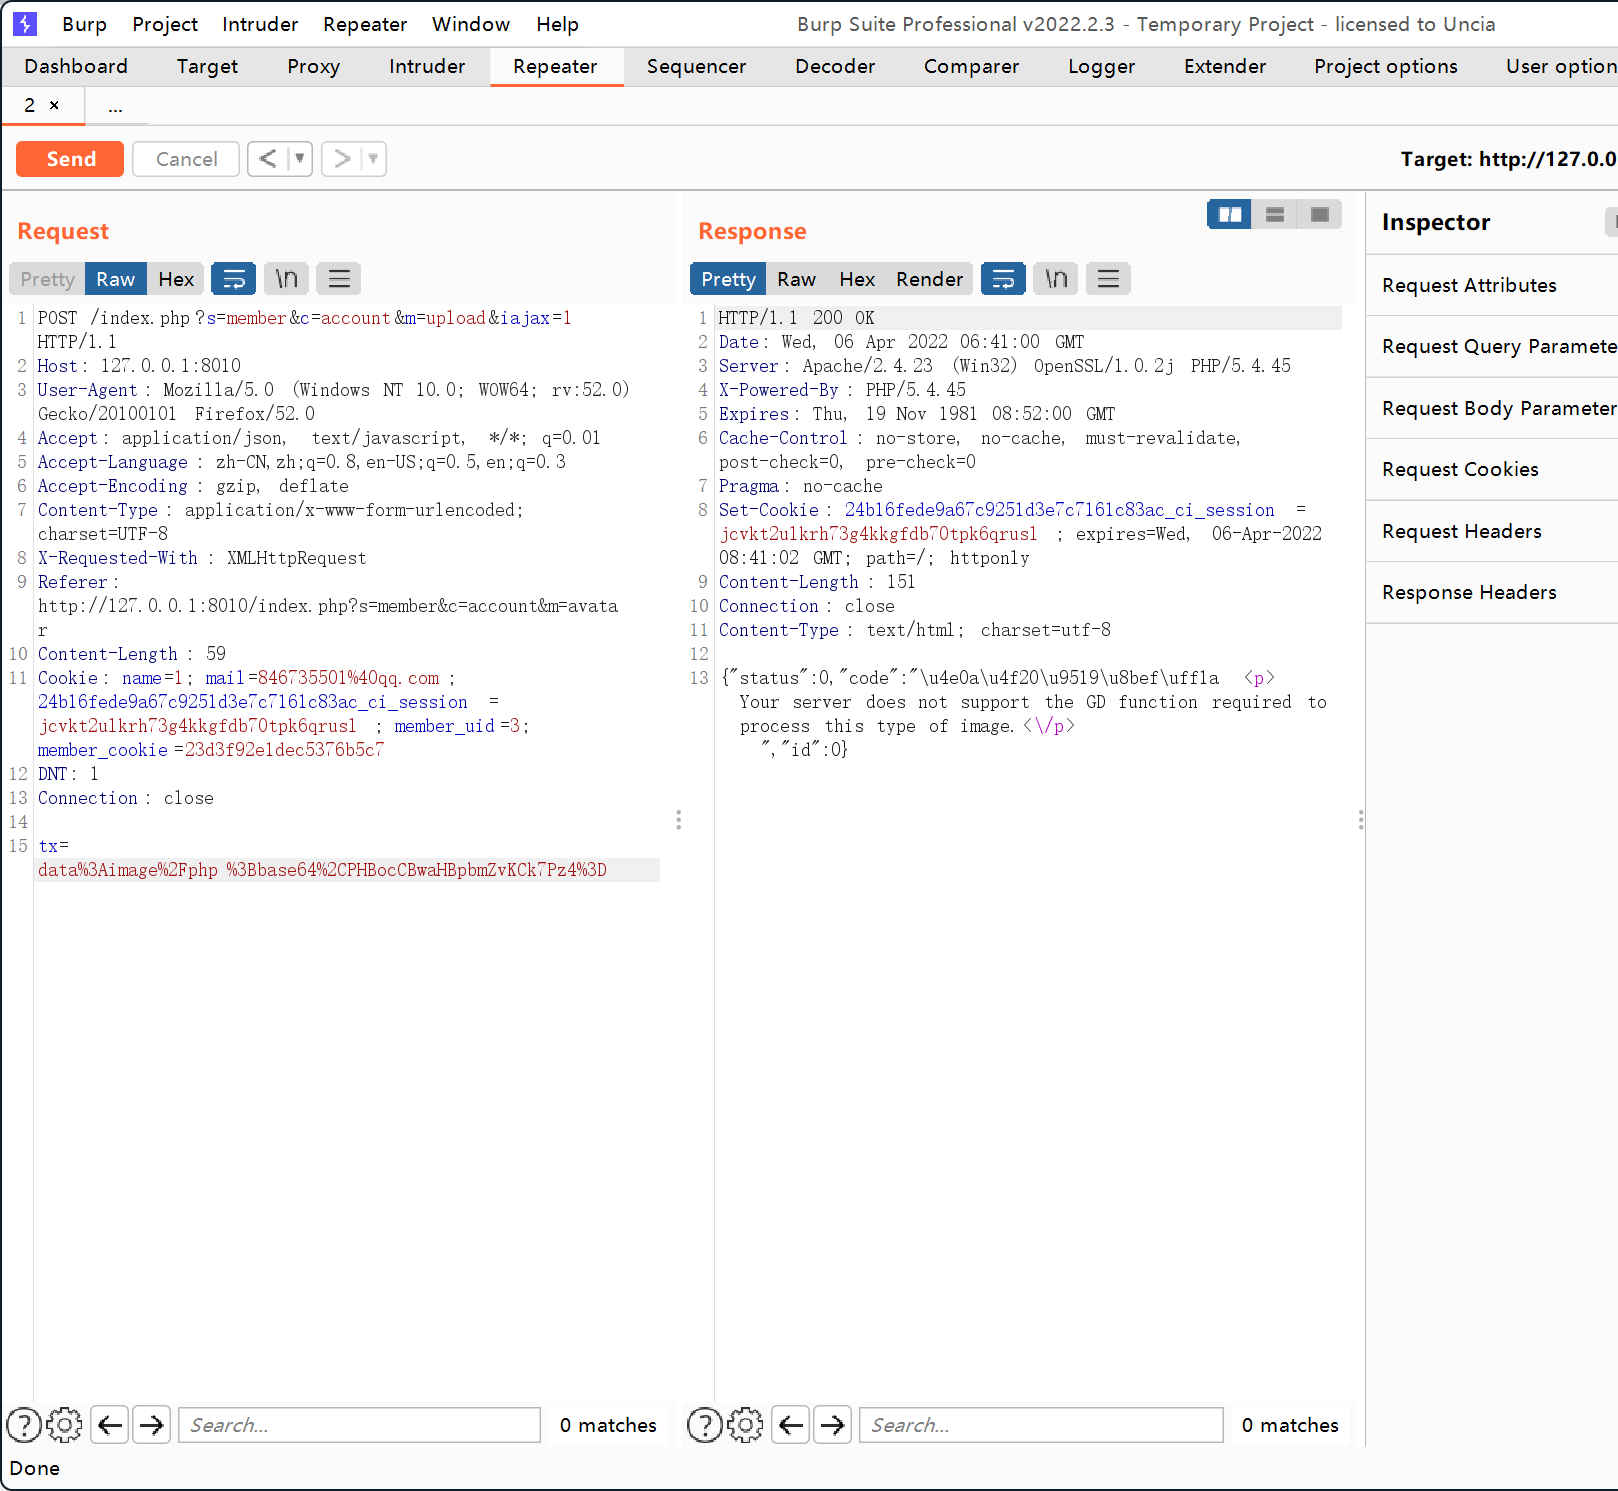Click the Cancel button
This screenshot has width=1618, height=1491.
[x=186, y=159]
